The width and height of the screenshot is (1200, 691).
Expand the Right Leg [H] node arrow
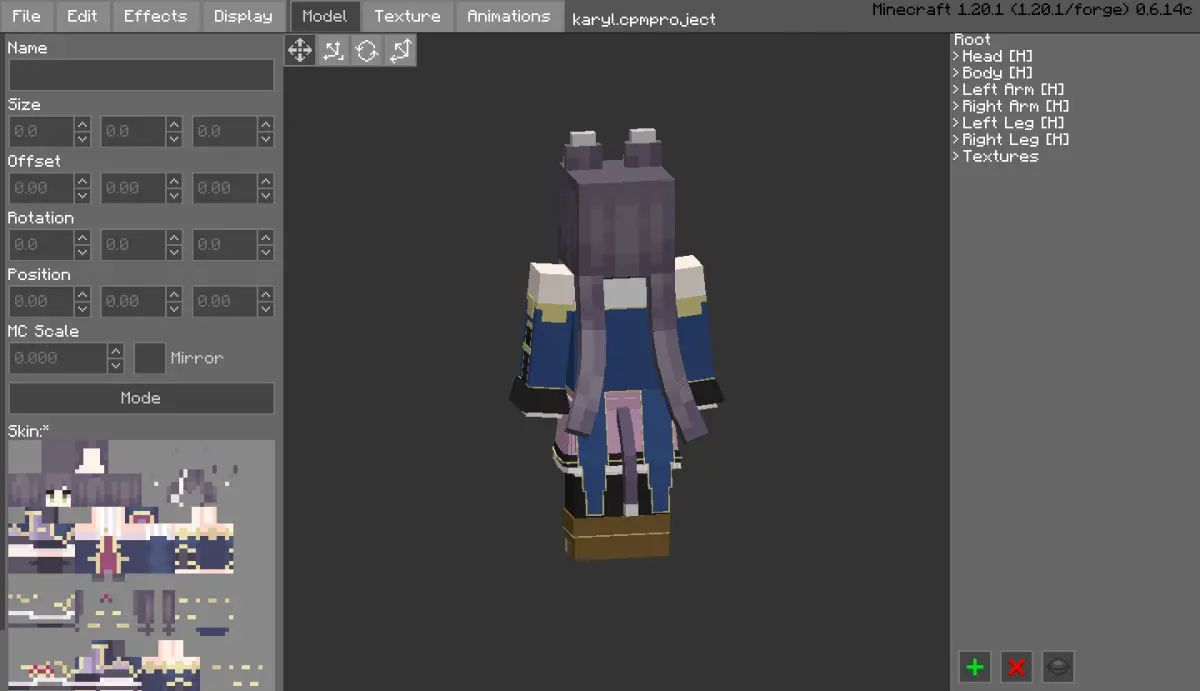point(956,140)
